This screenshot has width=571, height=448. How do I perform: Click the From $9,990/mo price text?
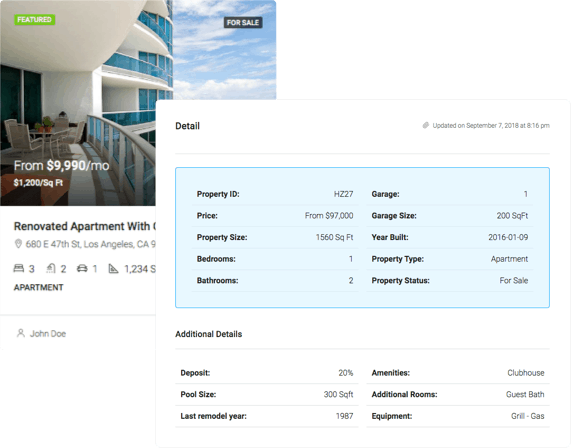[62, 166]
